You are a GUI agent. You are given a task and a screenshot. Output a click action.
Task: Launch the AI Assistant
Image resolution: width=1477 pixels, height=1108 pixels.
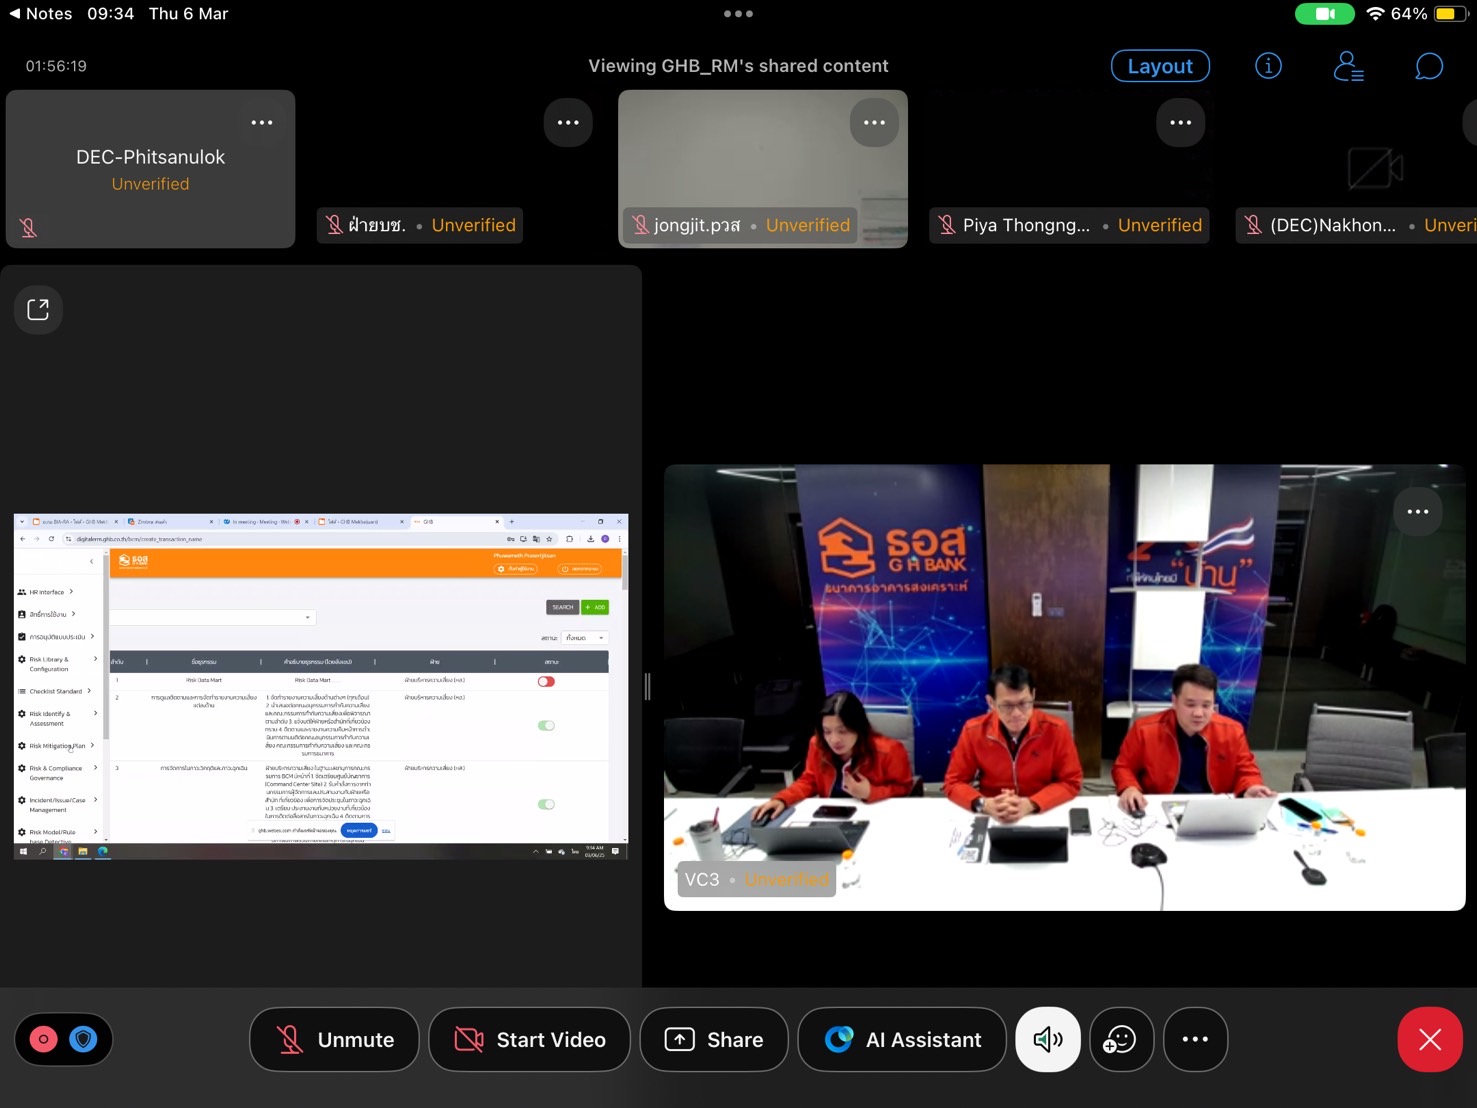[x=902, y=1040]
